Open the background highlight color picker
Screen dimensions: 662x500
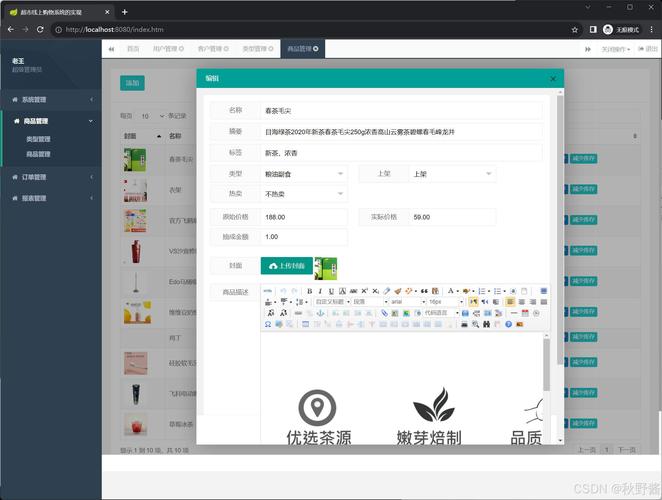pos(466,291)
